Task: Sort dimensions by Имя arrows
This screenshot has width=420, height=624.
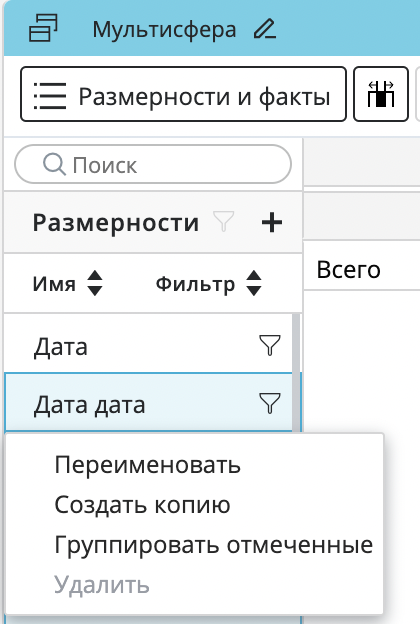Action: click(x=95, y=283)
